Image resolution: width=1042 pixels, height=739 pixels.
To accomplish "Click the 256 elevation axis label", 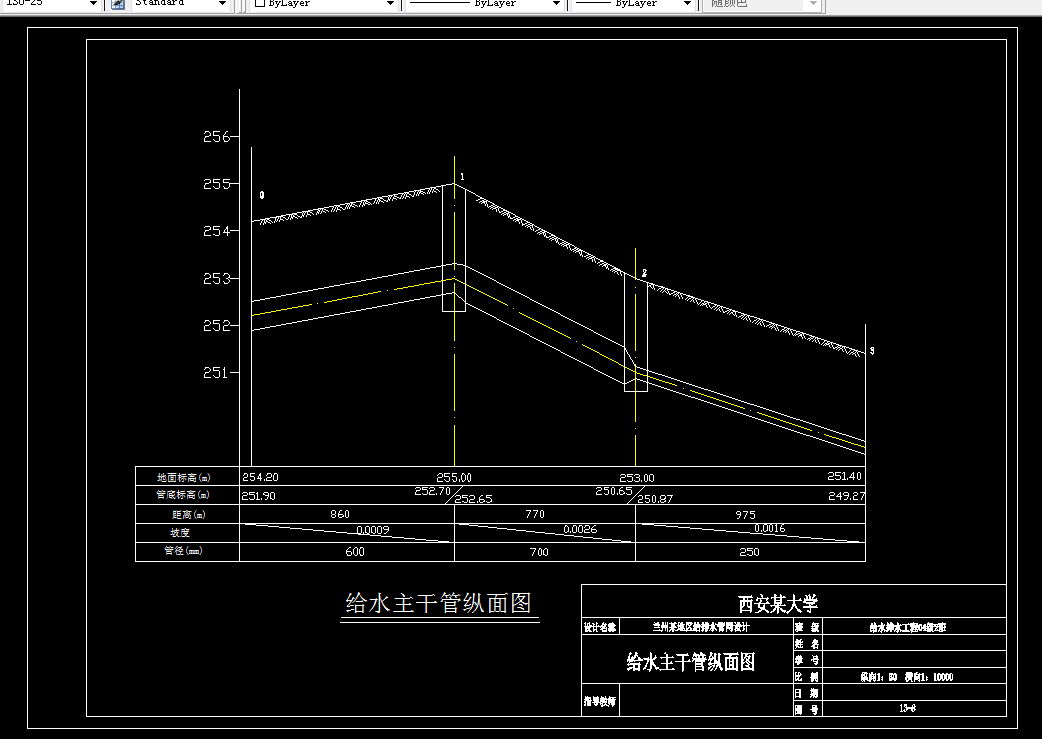I will tap(216, 136).
